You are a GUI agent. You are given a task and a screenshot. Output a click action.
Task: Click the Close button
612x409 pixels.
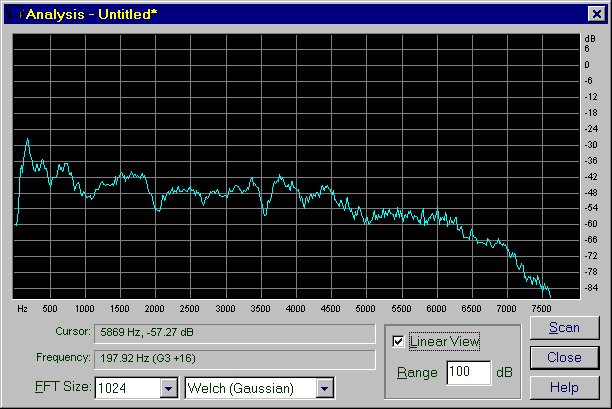pyautogui.click(x=564, y=357)
